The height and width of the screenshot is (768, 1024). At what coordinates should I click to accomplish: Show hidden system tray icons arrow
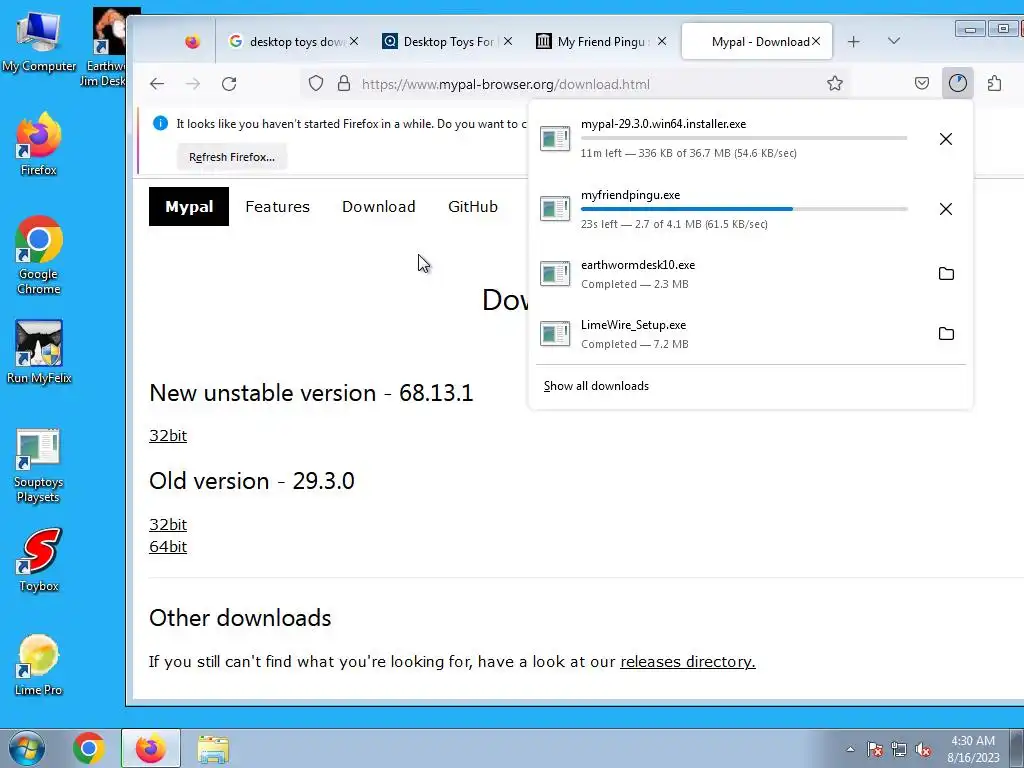850,749
